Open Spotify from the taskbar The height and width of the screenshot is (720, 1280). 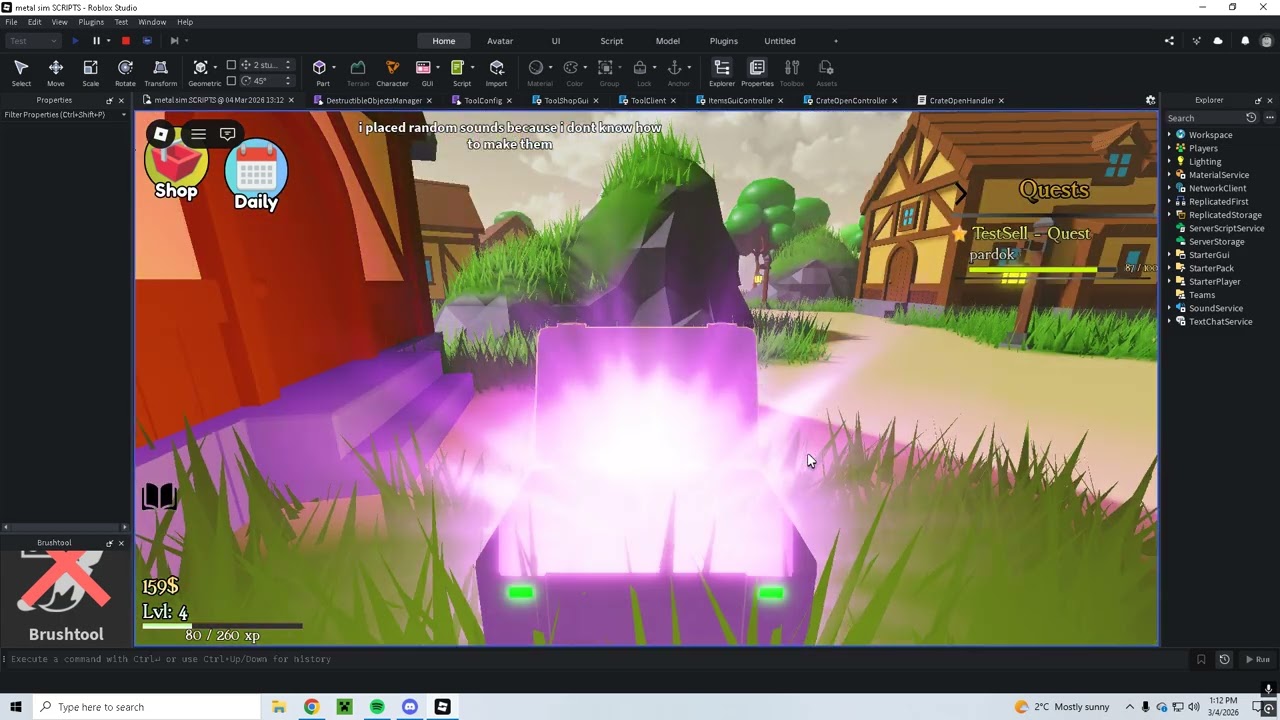[x=377, y=707]
